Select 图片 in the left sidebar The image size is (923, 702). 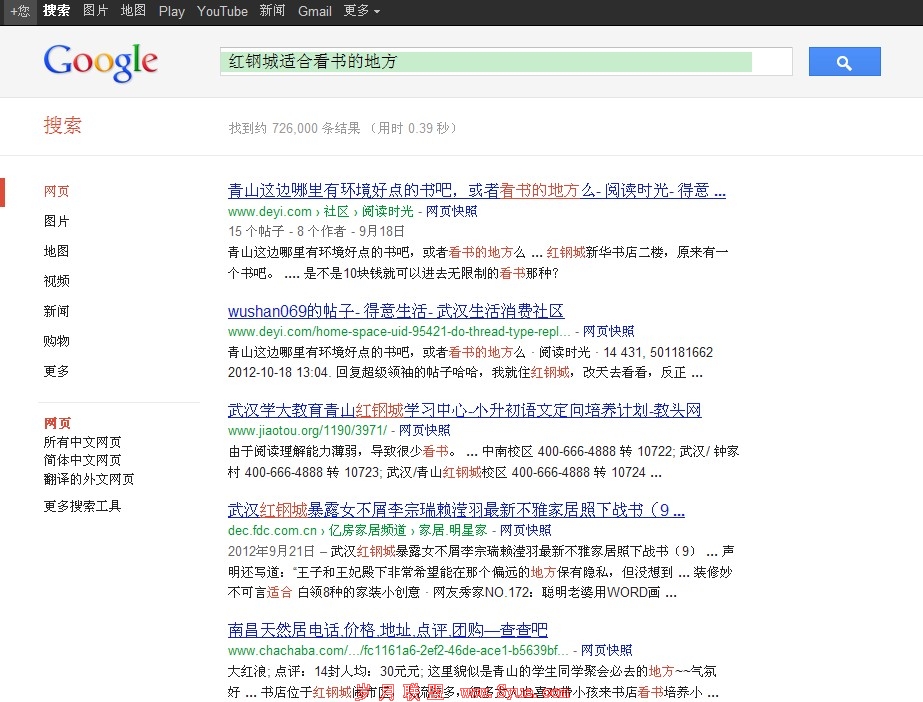click(x=57, y=221)
